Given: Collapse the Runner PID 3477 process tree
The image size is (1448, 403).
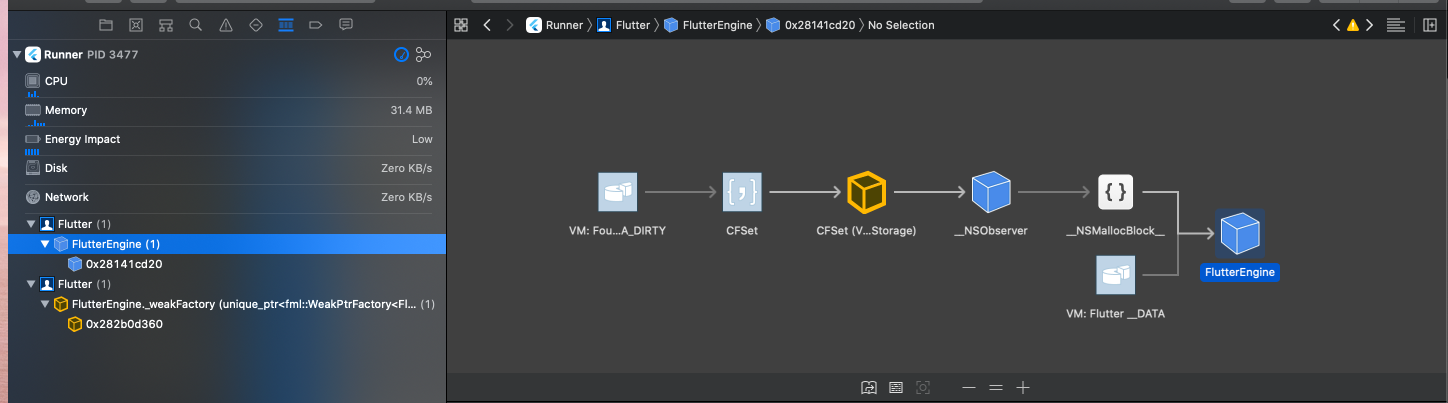Looking at the screenshot, I should coord(16,55).
